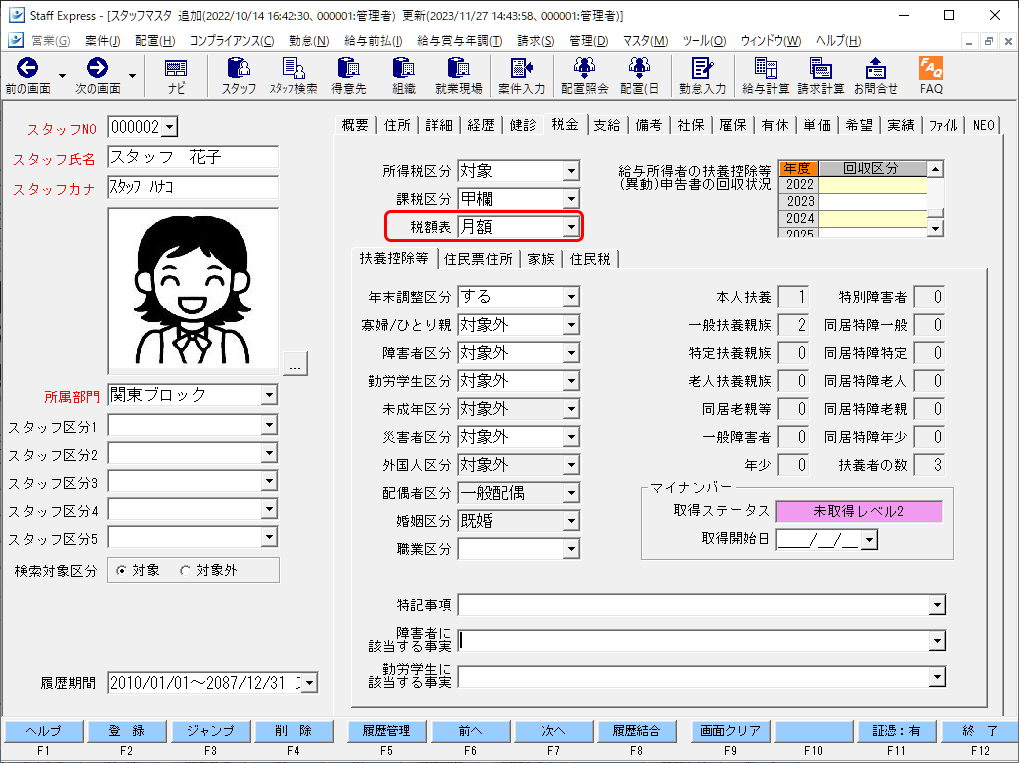Open the 課税区分 dropdown

point(571,199)
